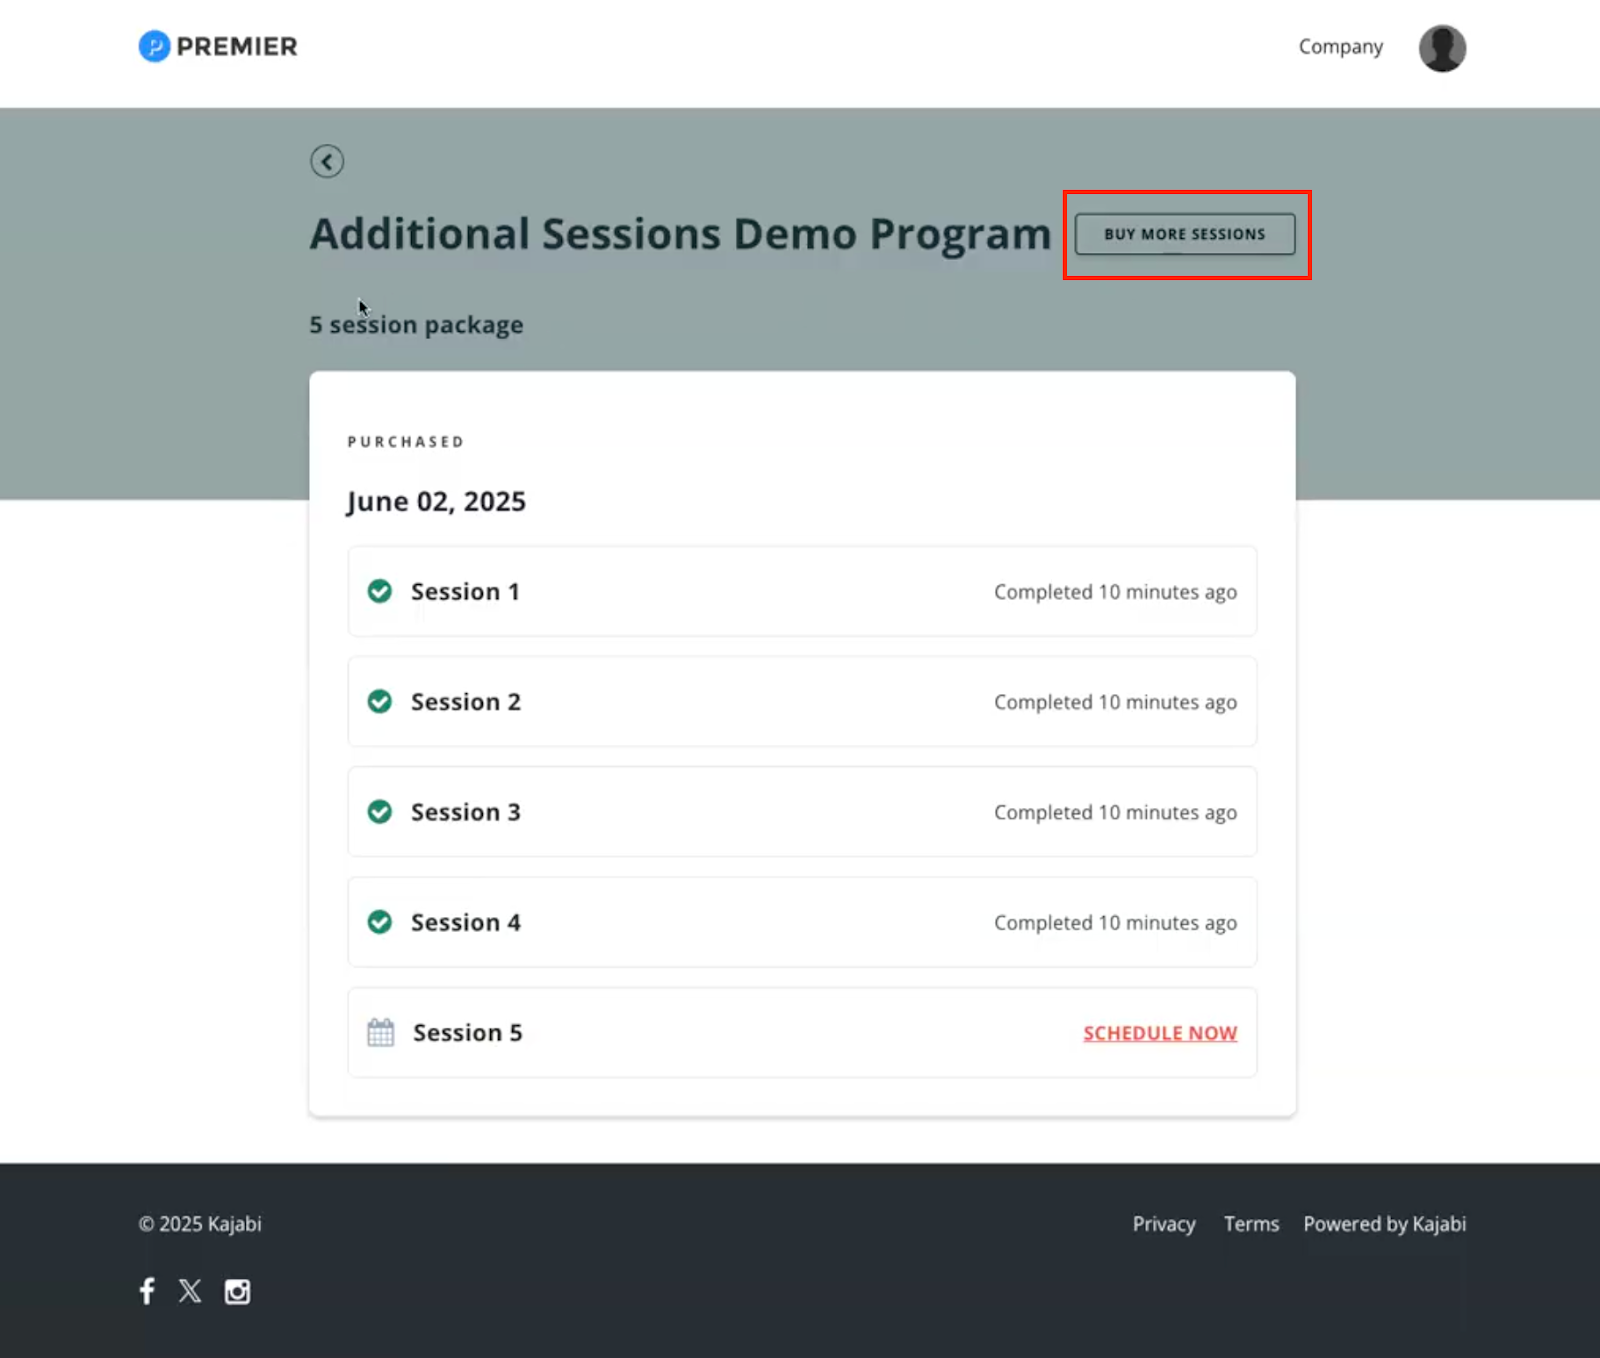Click the completed status icon for Session 4

point(380,921)
